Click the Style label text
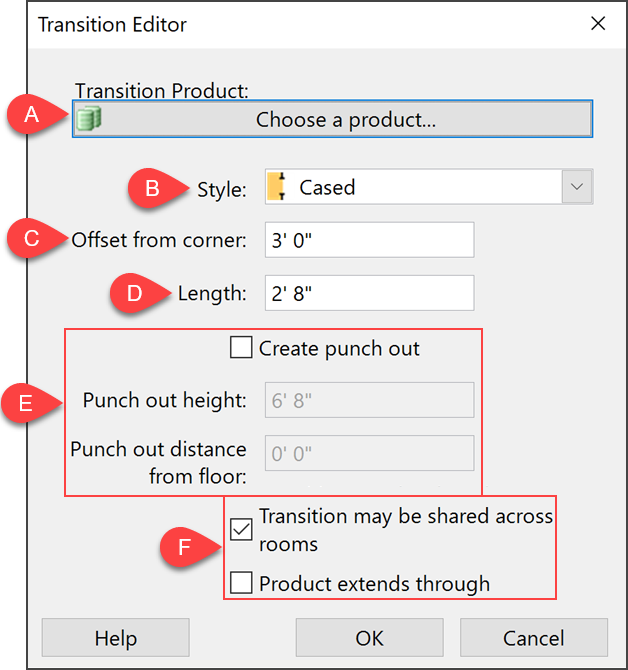 (222, 189)
